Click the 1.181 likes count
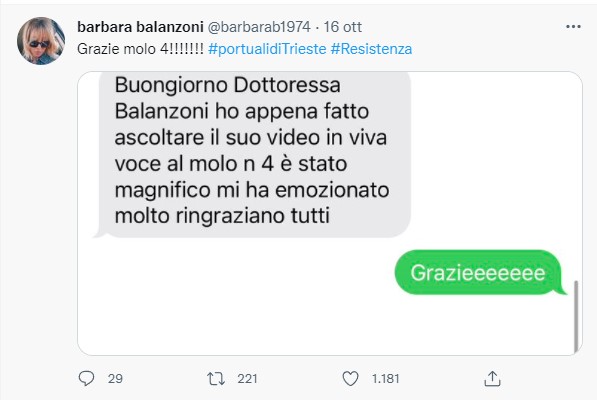Image resolution: width=597 pixels, height=400 pixels. [385, 379]
